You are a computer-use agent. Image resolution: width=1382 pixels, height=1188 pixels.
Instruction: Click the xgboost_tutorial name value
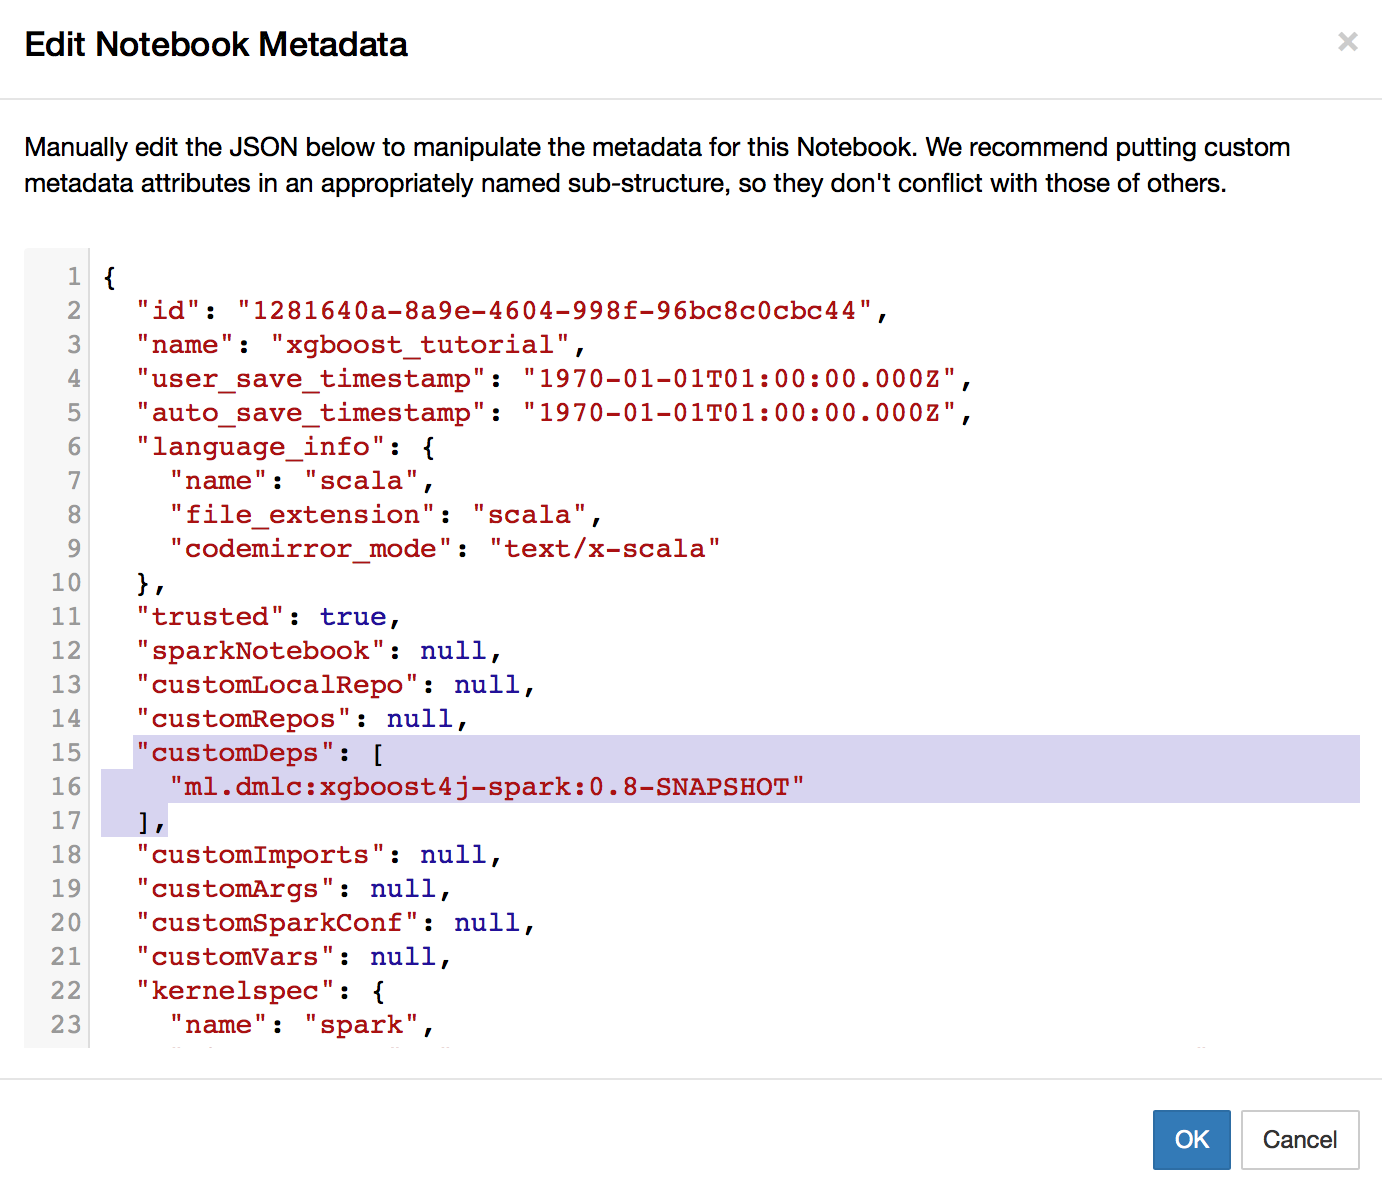pos(420,345)
